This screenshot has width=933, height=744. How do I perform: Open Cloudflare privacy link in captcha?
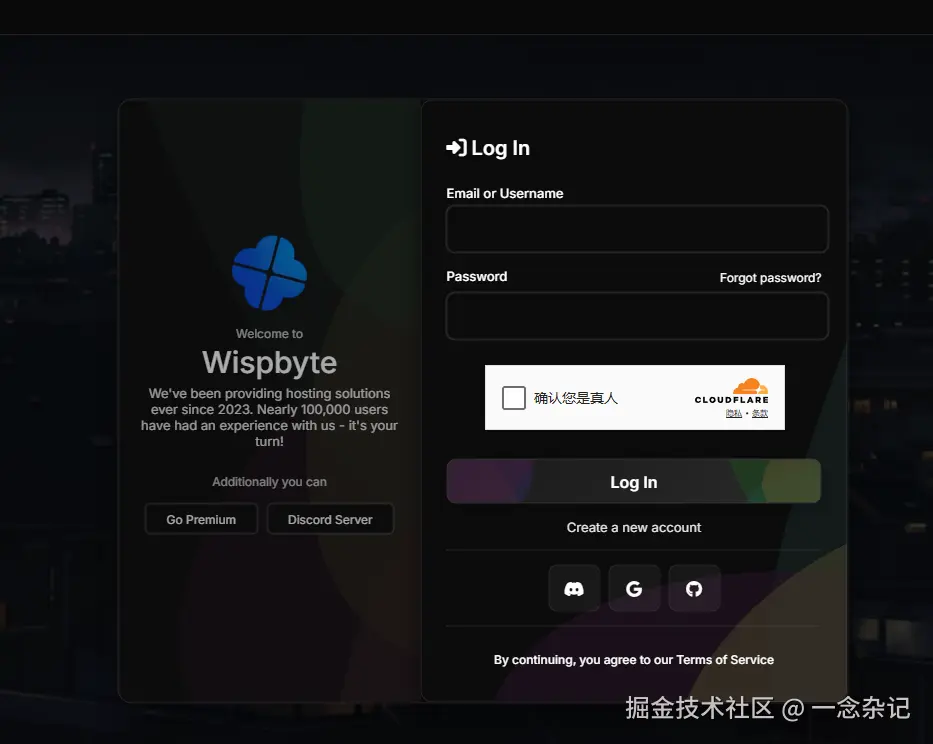[x=734, y=414]
